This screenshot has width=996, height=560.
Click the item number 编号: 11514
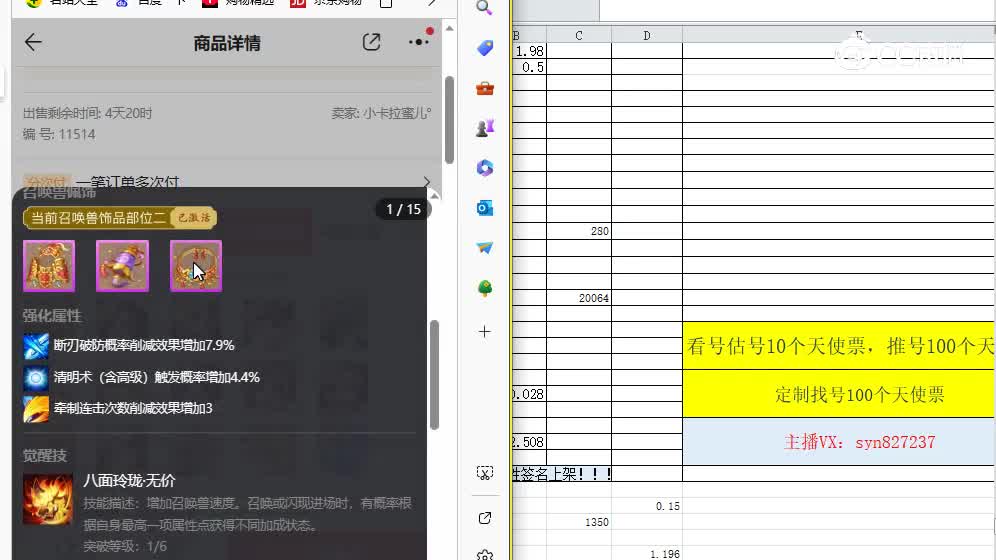[59, 135]
